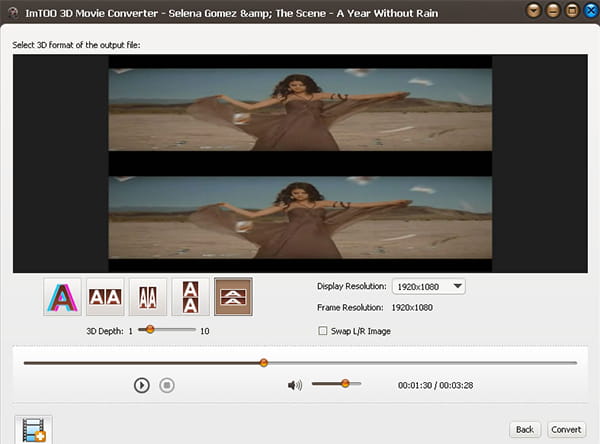Click the play button
This screenshot has height=444, width=600.
tap(142, 385)
